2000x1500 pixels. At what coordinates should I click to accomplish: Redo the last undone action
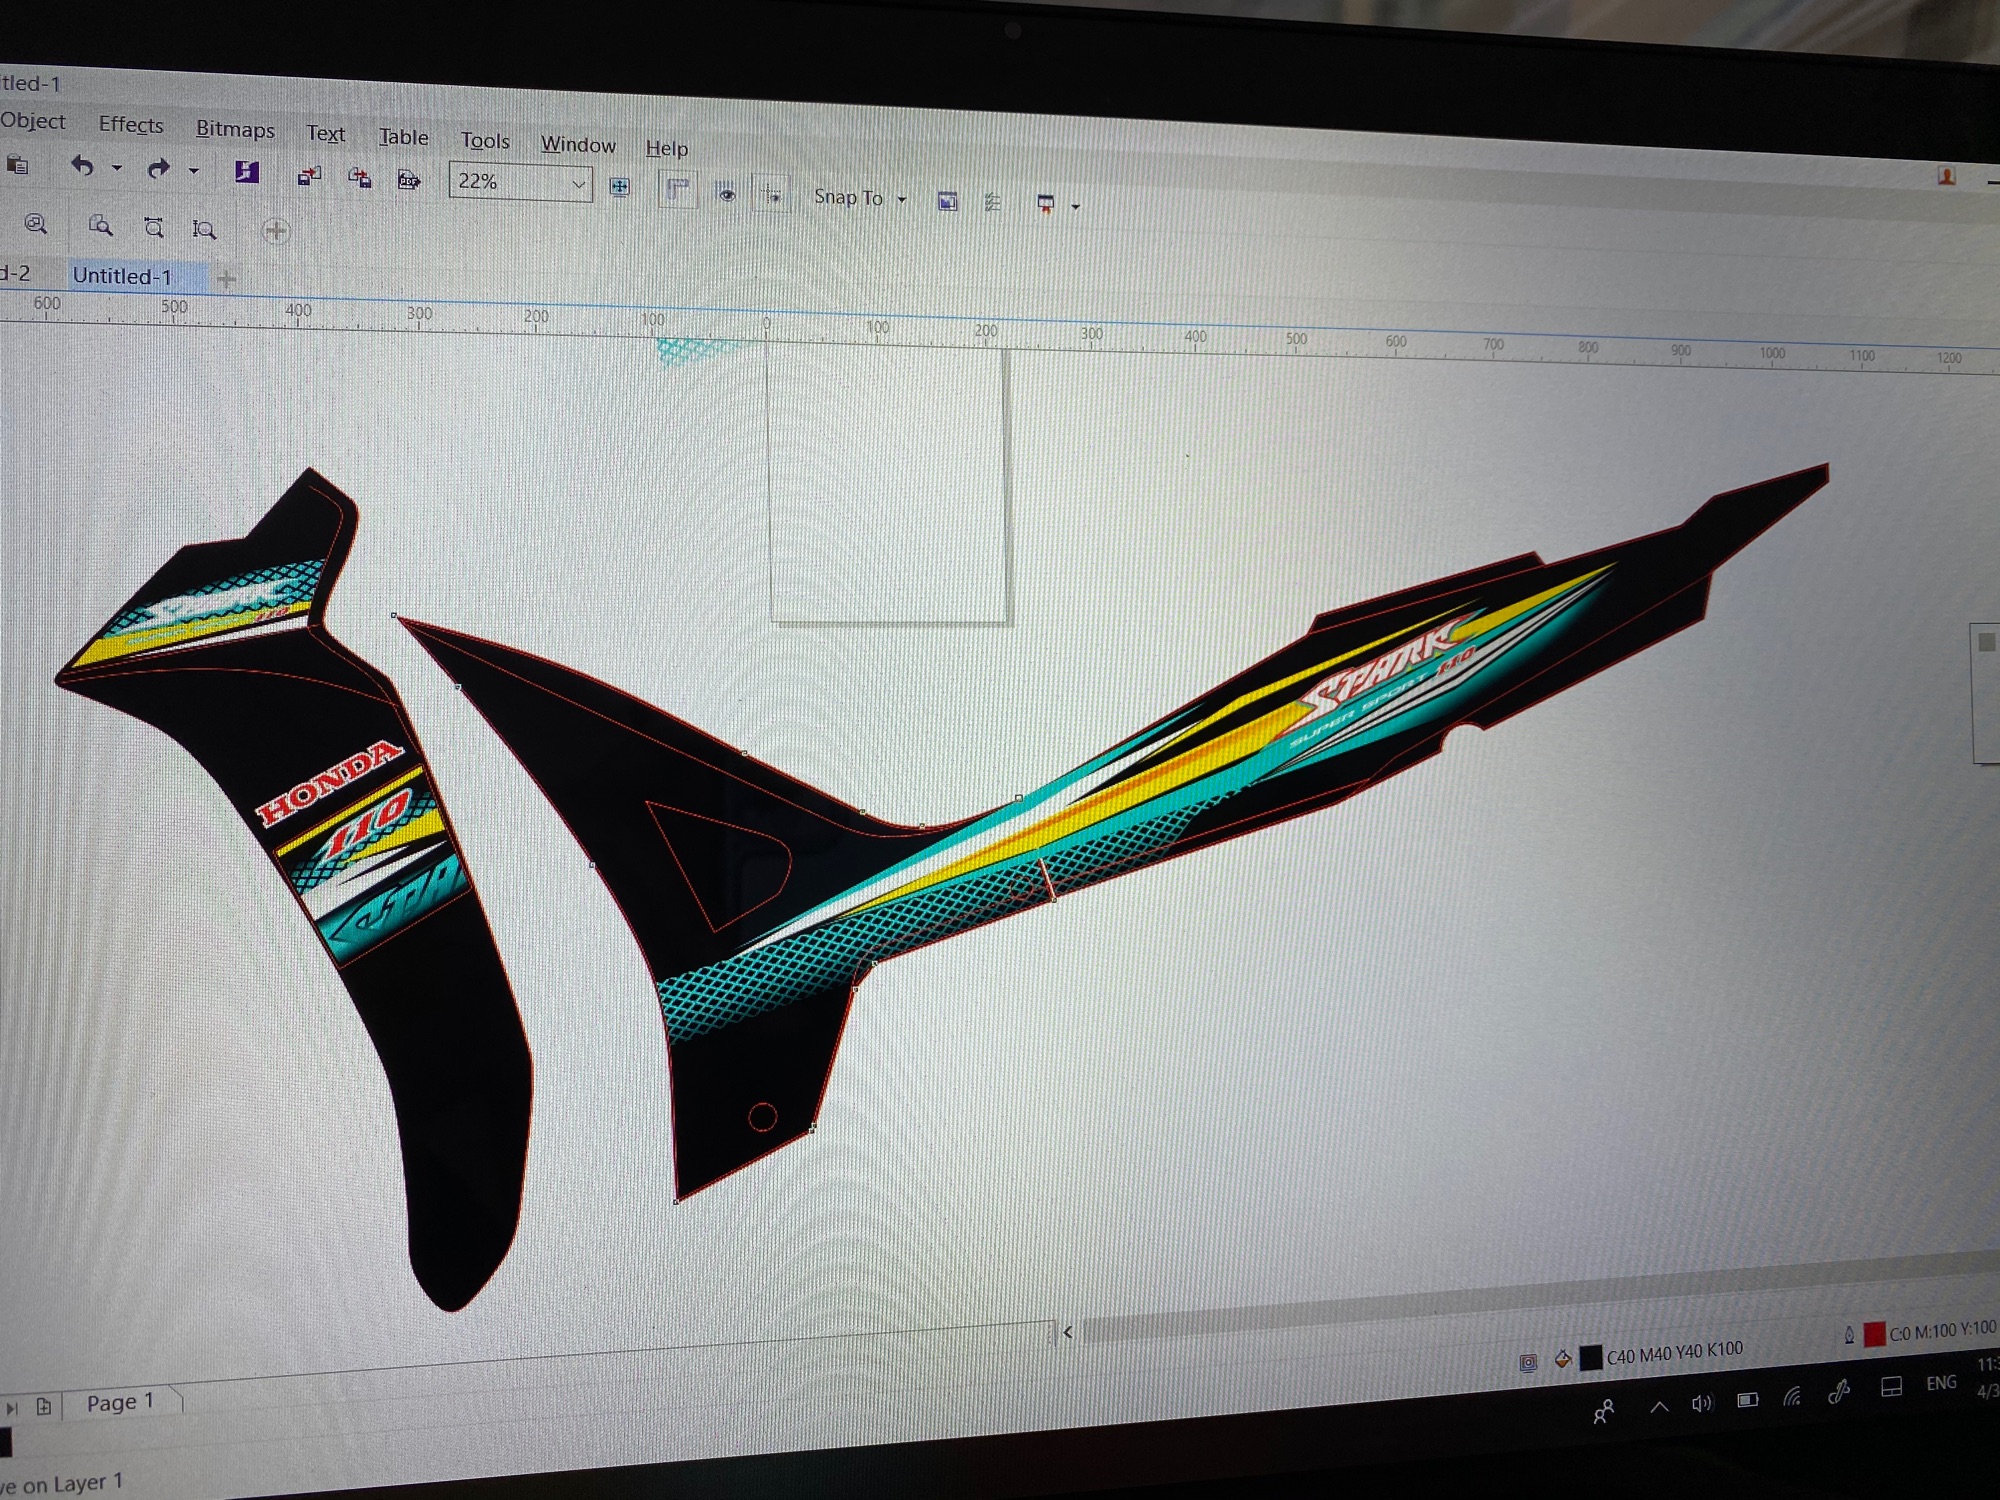(158, 169)
